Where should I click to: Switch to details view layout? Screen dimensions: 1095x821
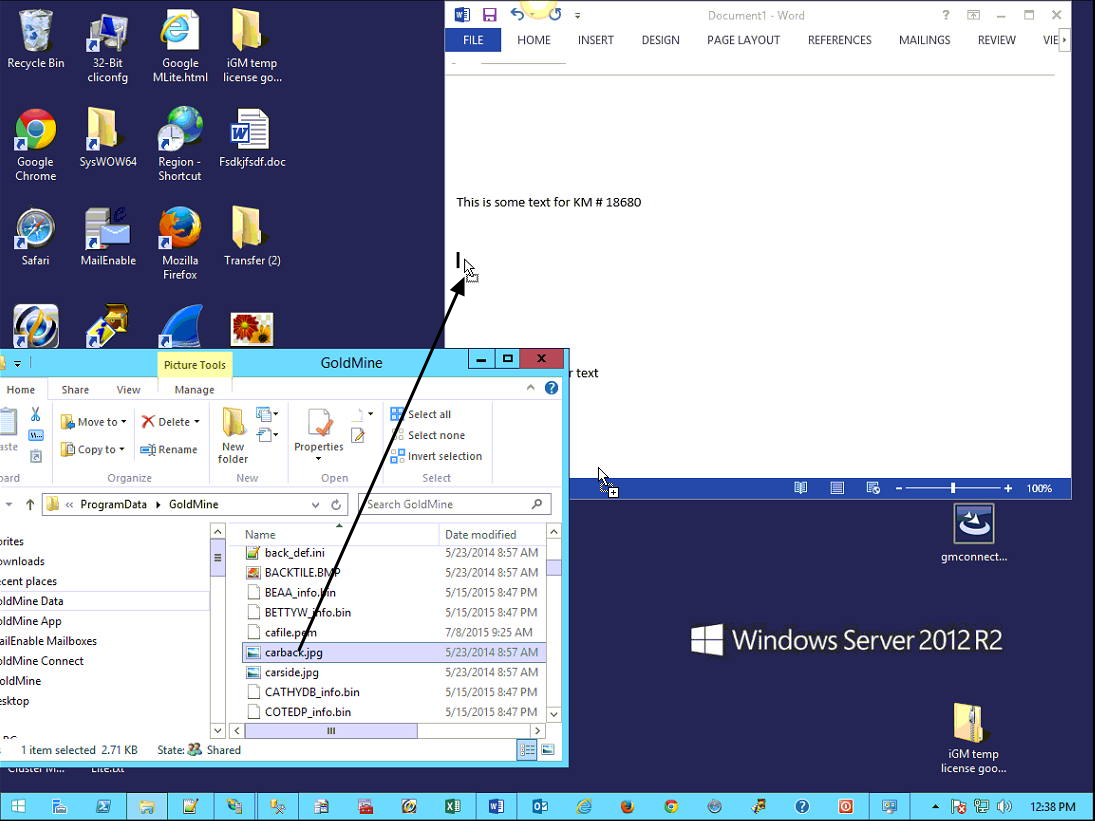527,749
